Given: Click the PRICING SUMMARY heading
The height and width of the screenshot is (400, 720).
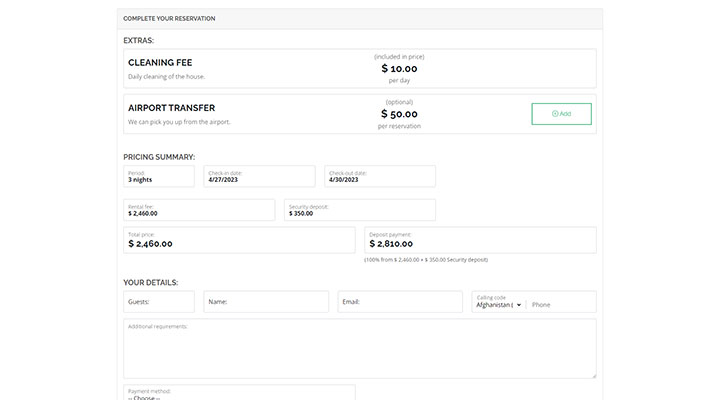Looking at the screenshot, I should point(159,157).
